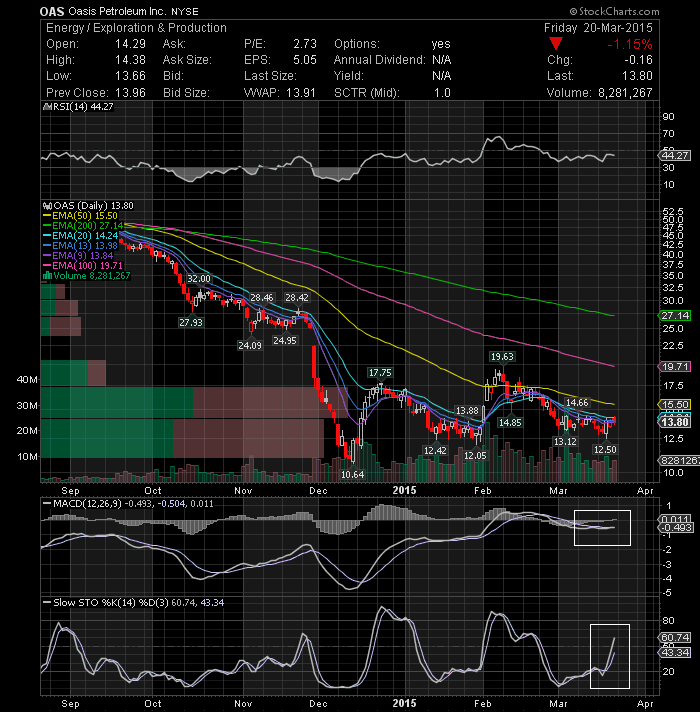
Task: Click the 43.34 stochastic axis tag
Action: (675, 653)
